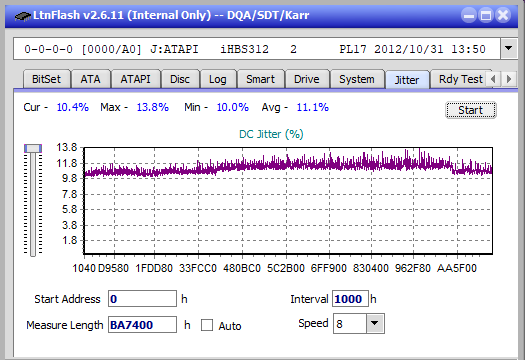Screen dimensions: 525x360
Task: Open the ATAPI tab
Action: (135, 79)
